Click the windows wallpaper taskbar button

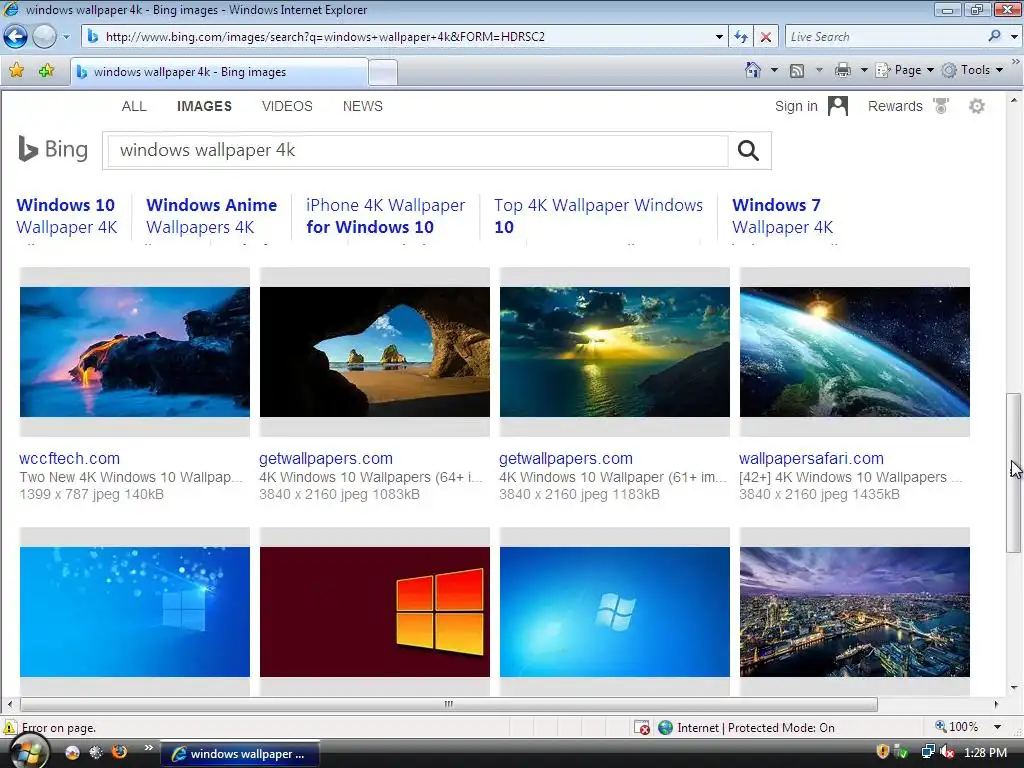click(240, 754)
